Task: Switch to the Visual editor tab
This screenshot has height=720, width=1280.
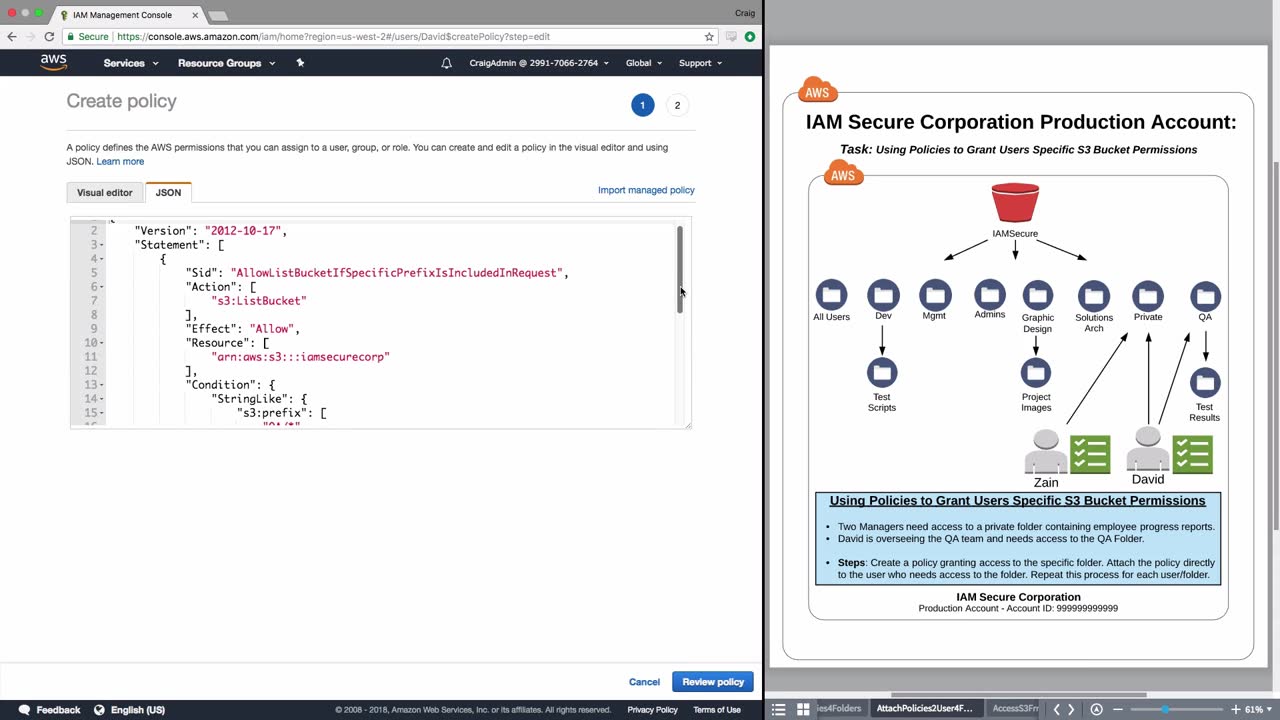Action: click(x=105, y=192)
